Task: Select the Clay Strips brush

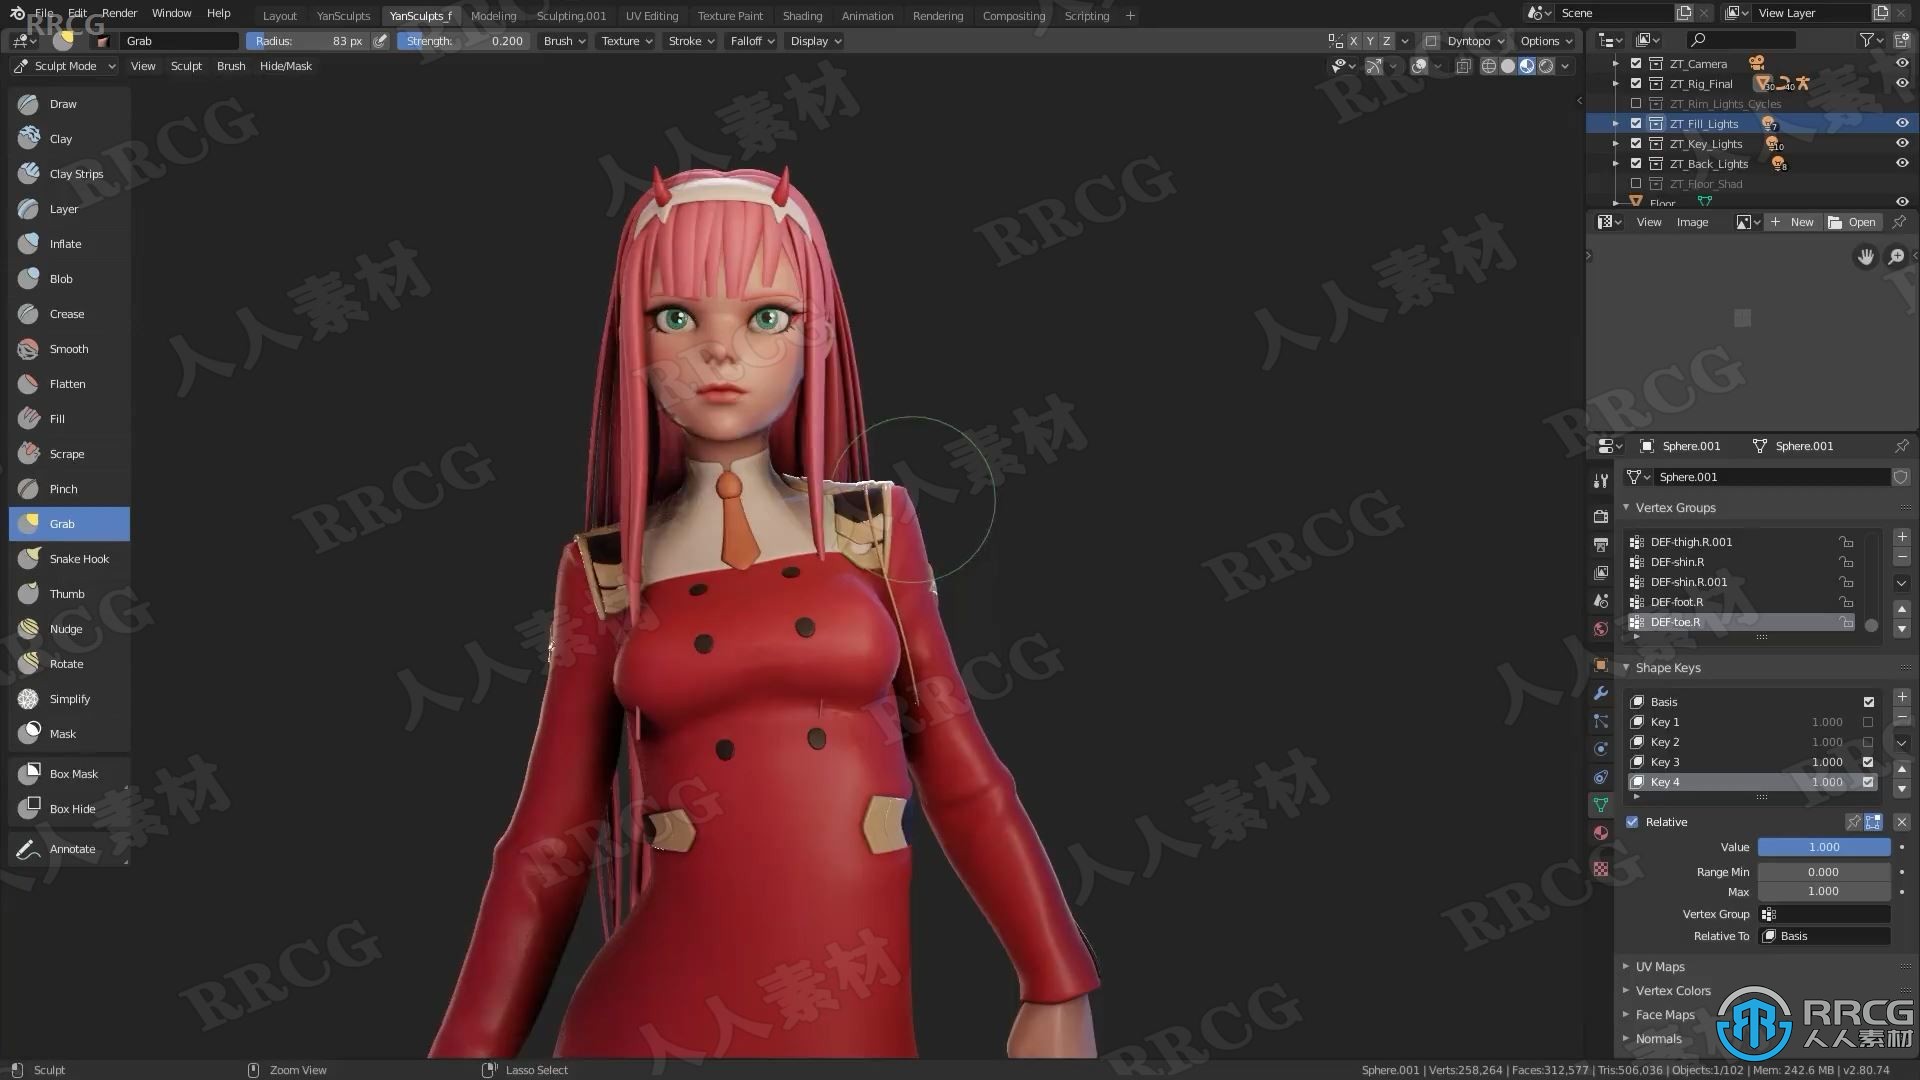Action: (x=69, y=174)
